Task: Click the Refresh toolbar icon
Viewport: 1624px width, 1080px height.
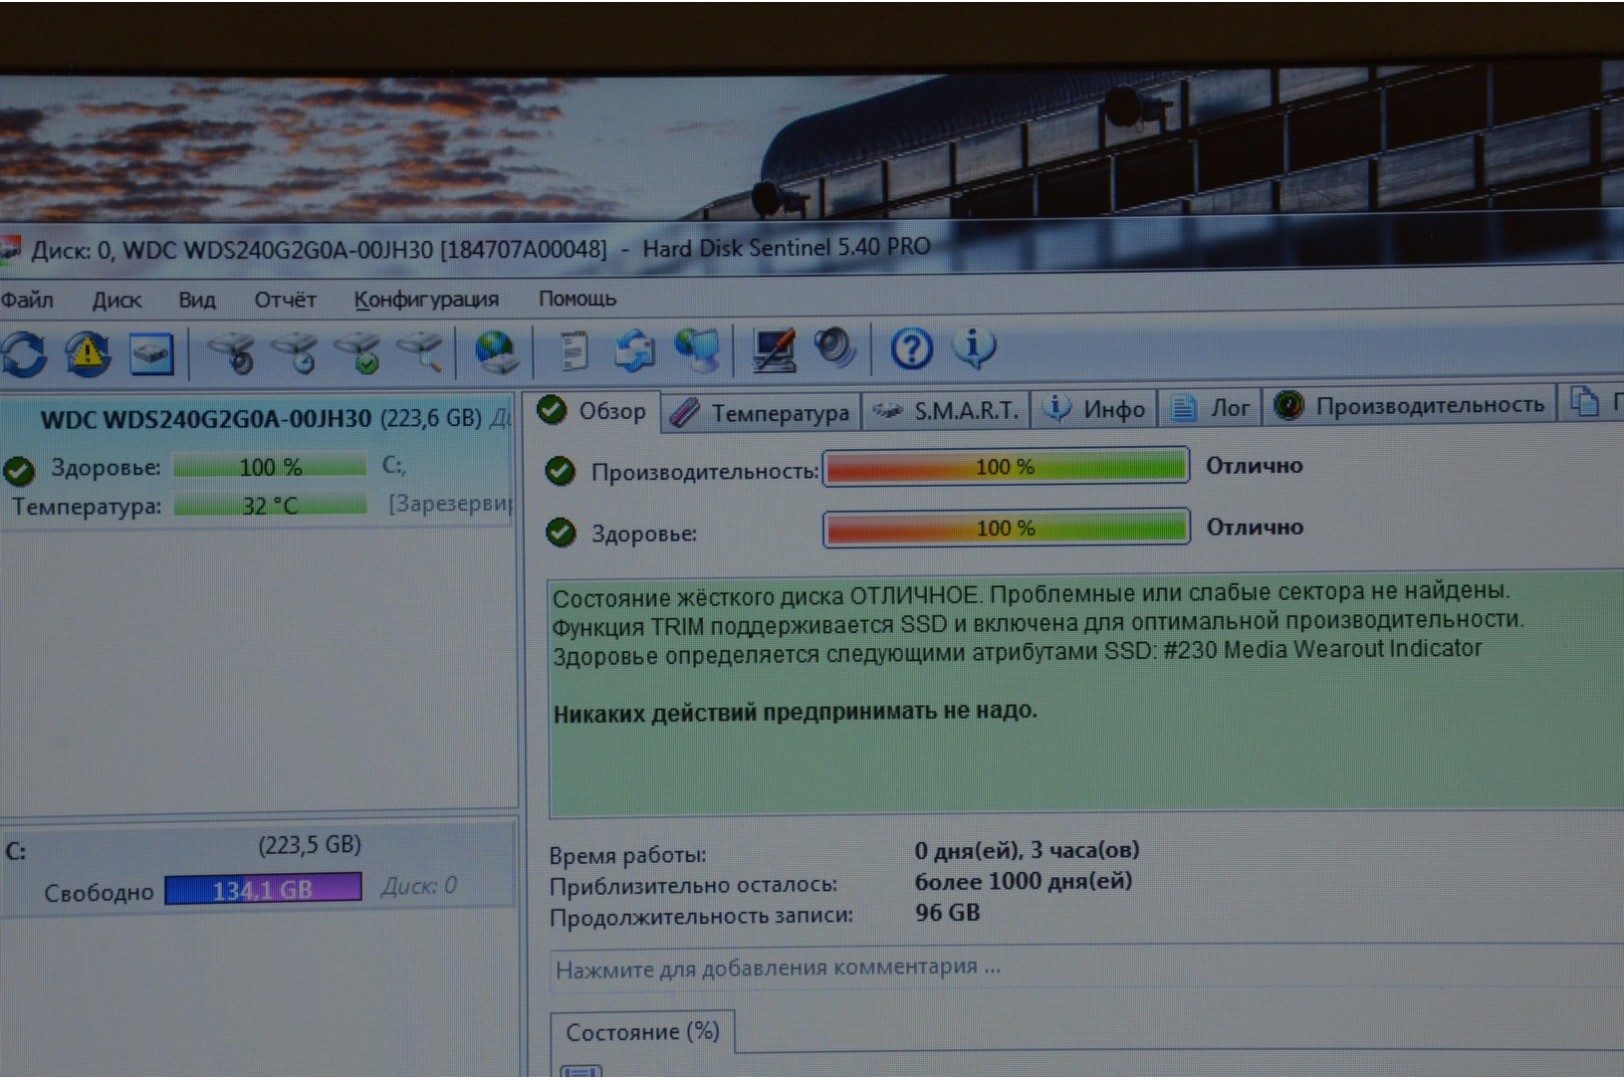Action: 24,354
